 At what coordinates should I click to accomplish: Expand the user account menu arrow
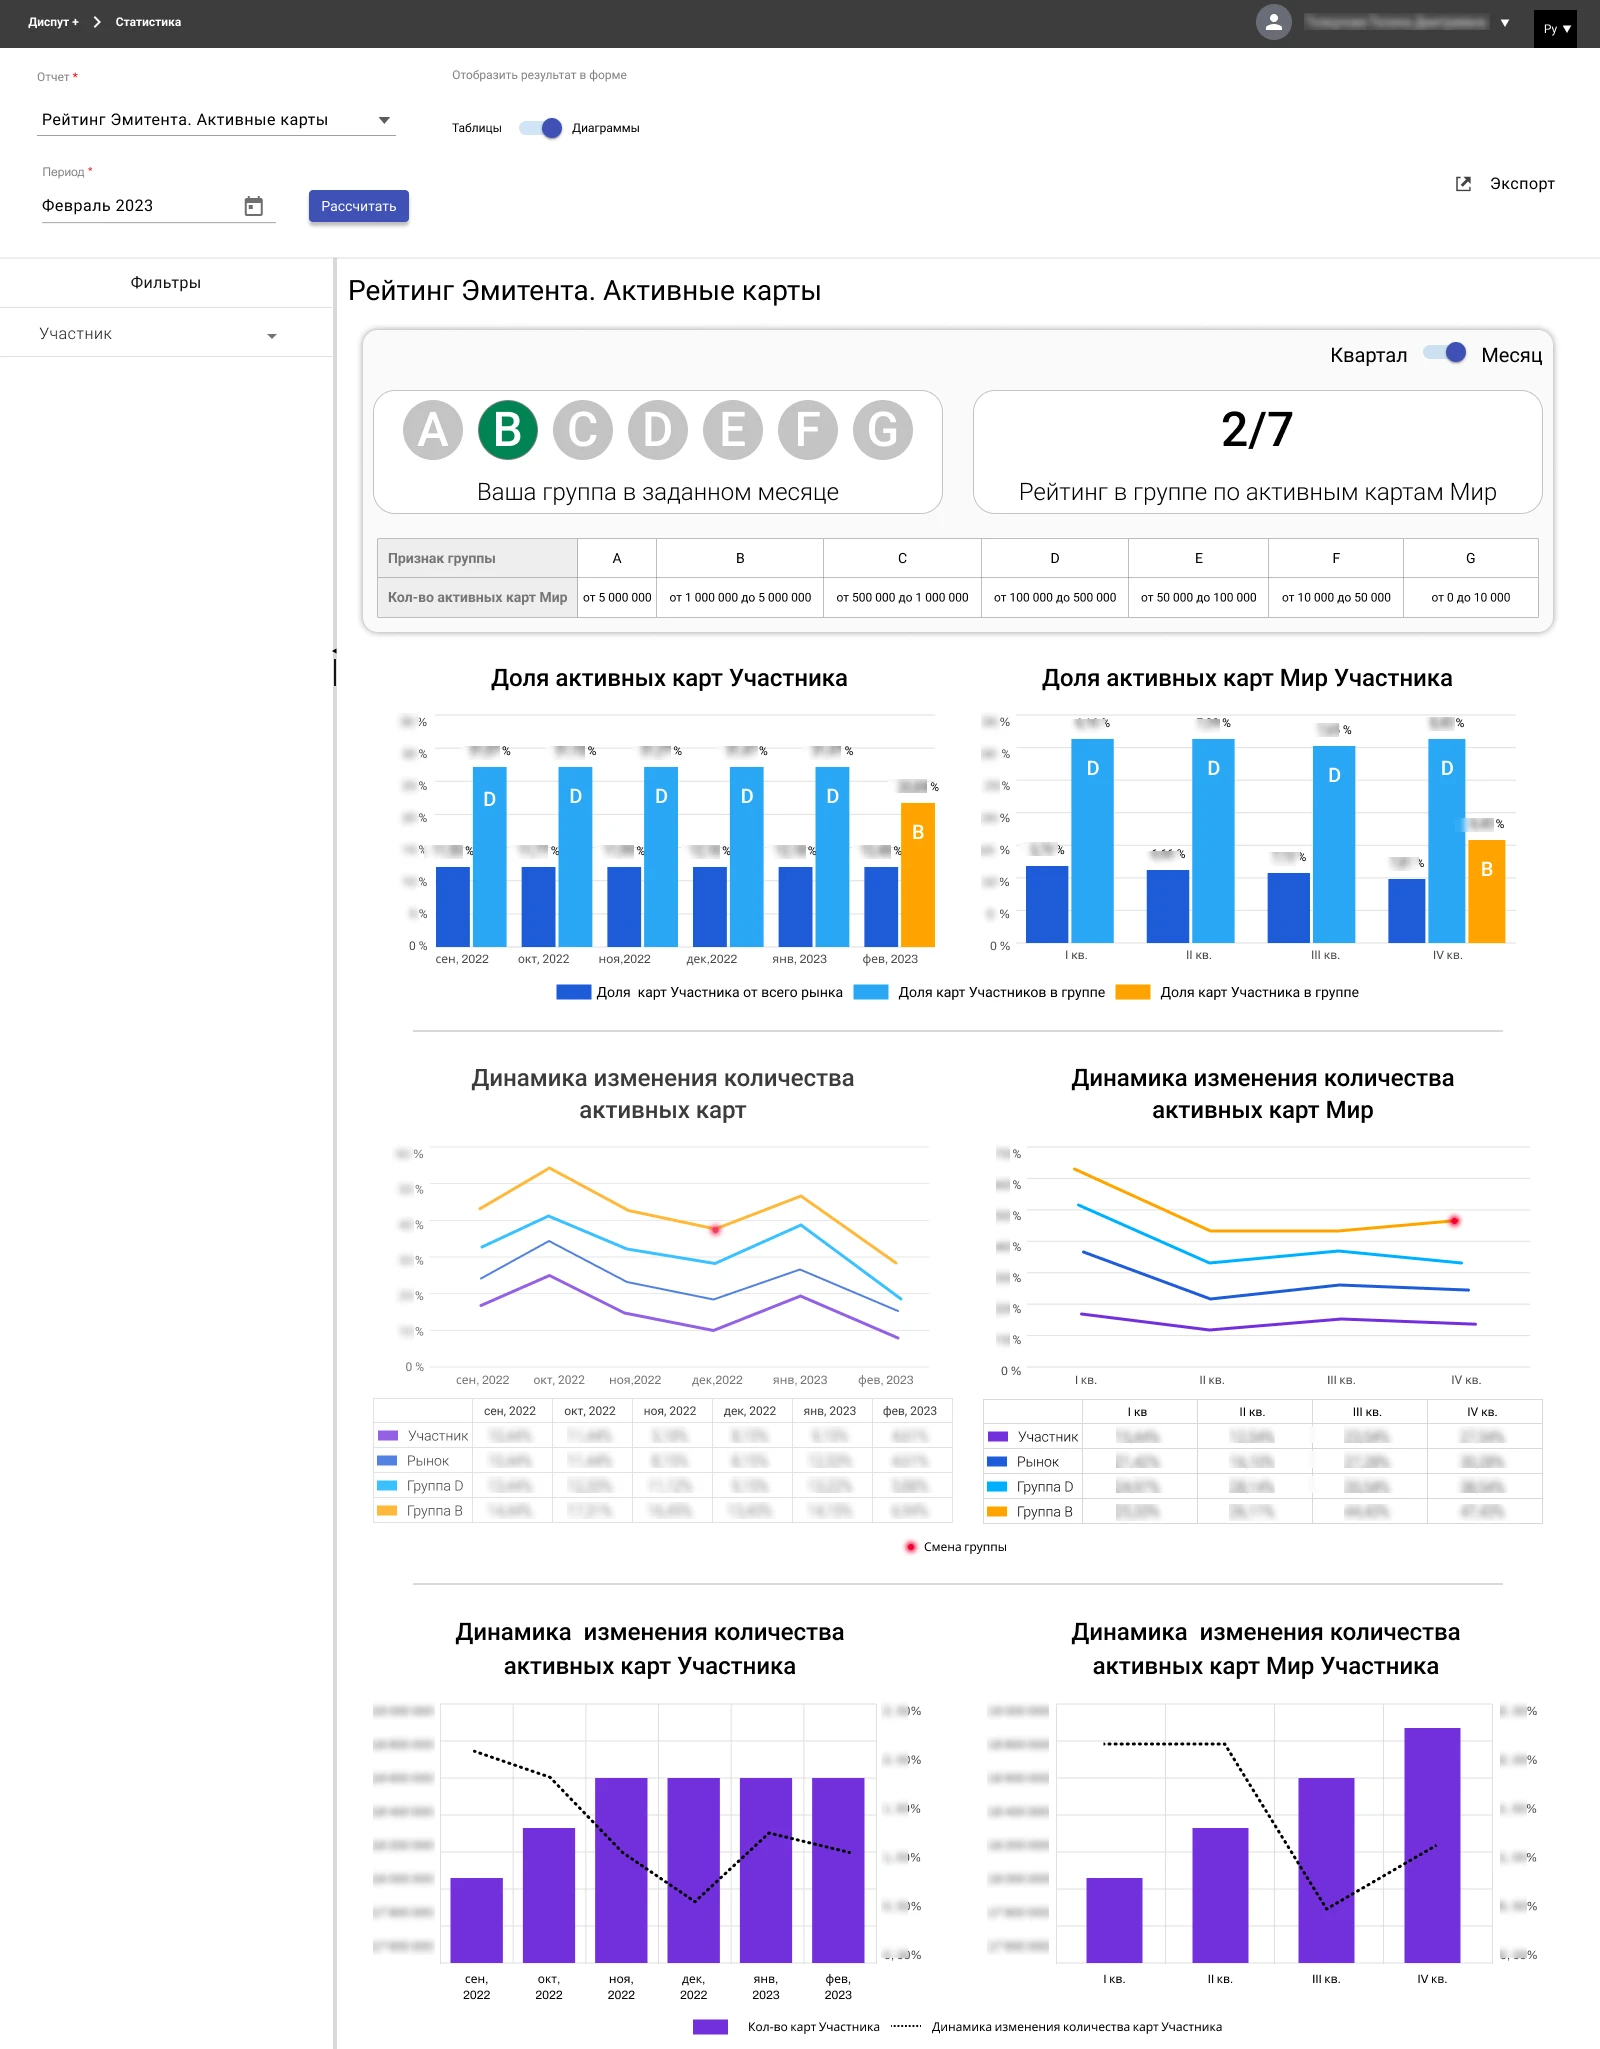click(1505, 23)
